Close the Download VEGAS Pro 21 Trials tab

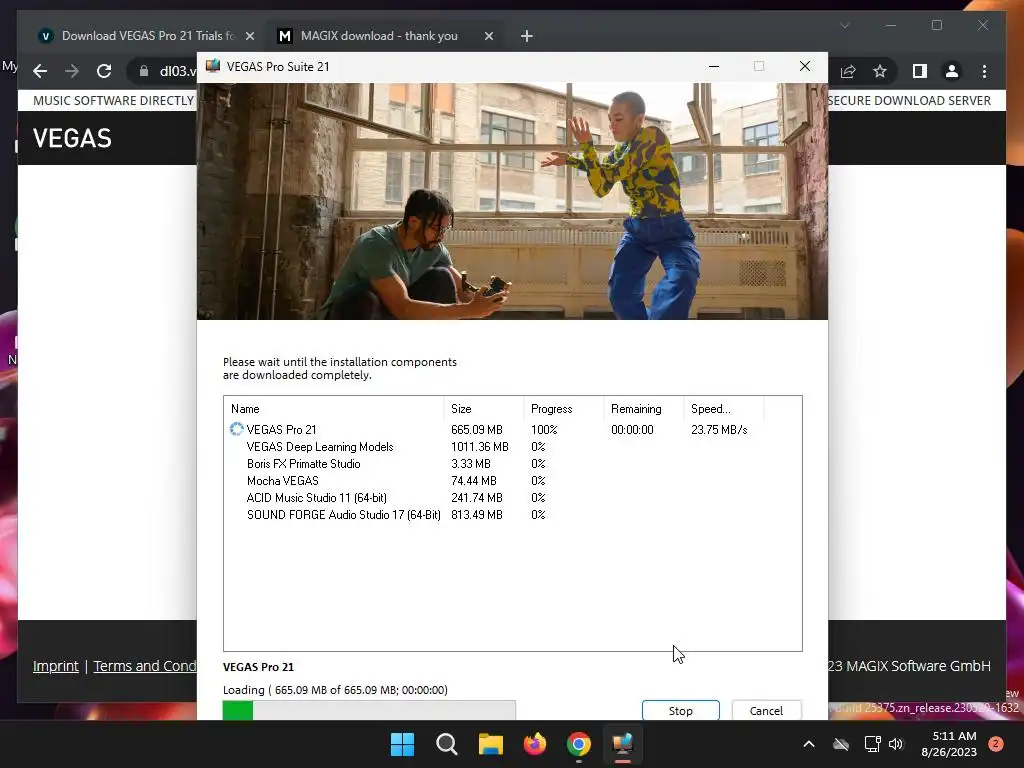pyautogui.click(x=249, y=36)
